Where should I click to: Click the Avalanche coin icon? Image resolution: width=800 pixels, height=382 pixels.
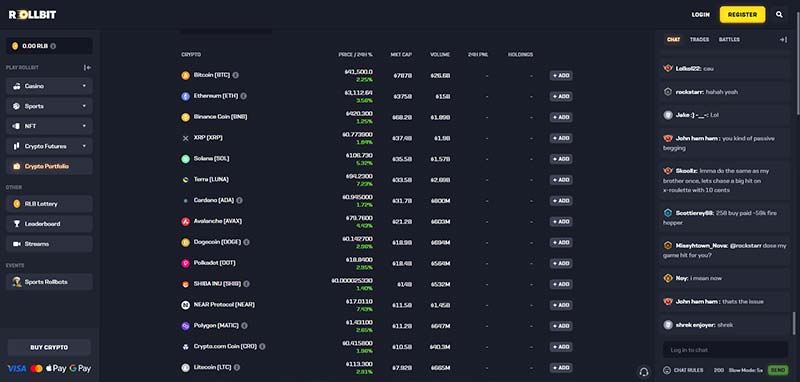point(185,222)
